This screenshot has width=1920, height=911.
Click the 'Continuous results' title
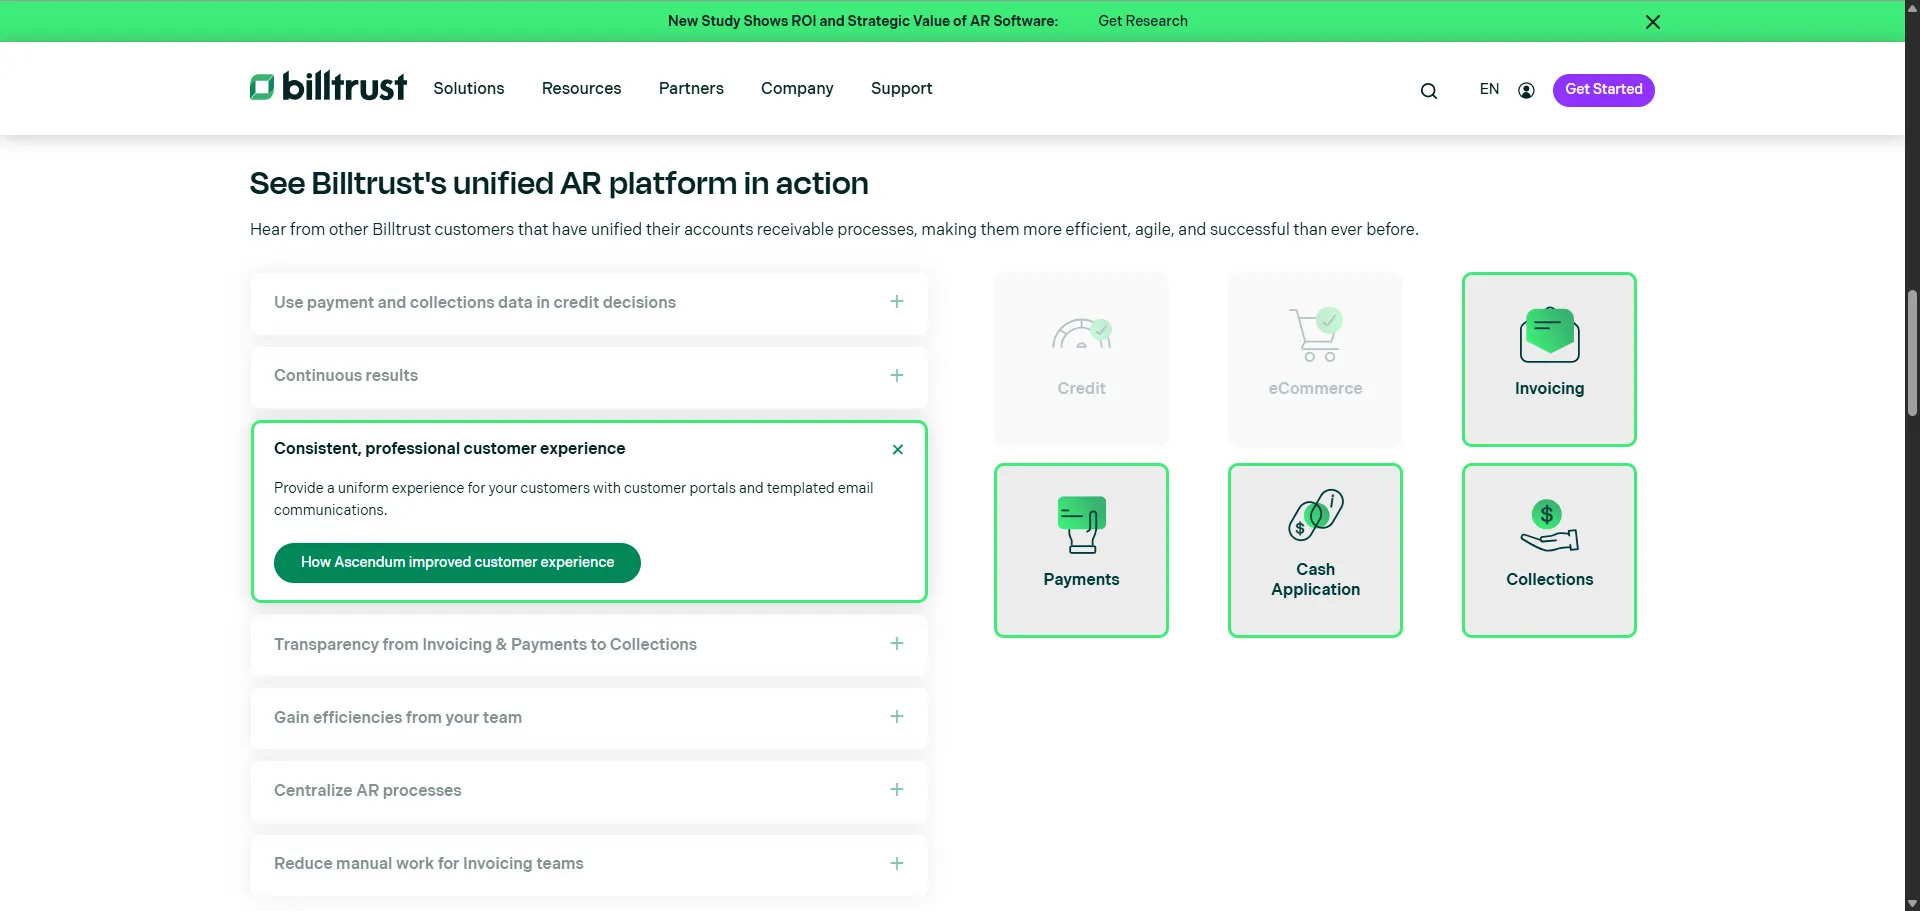coord(346,375)
